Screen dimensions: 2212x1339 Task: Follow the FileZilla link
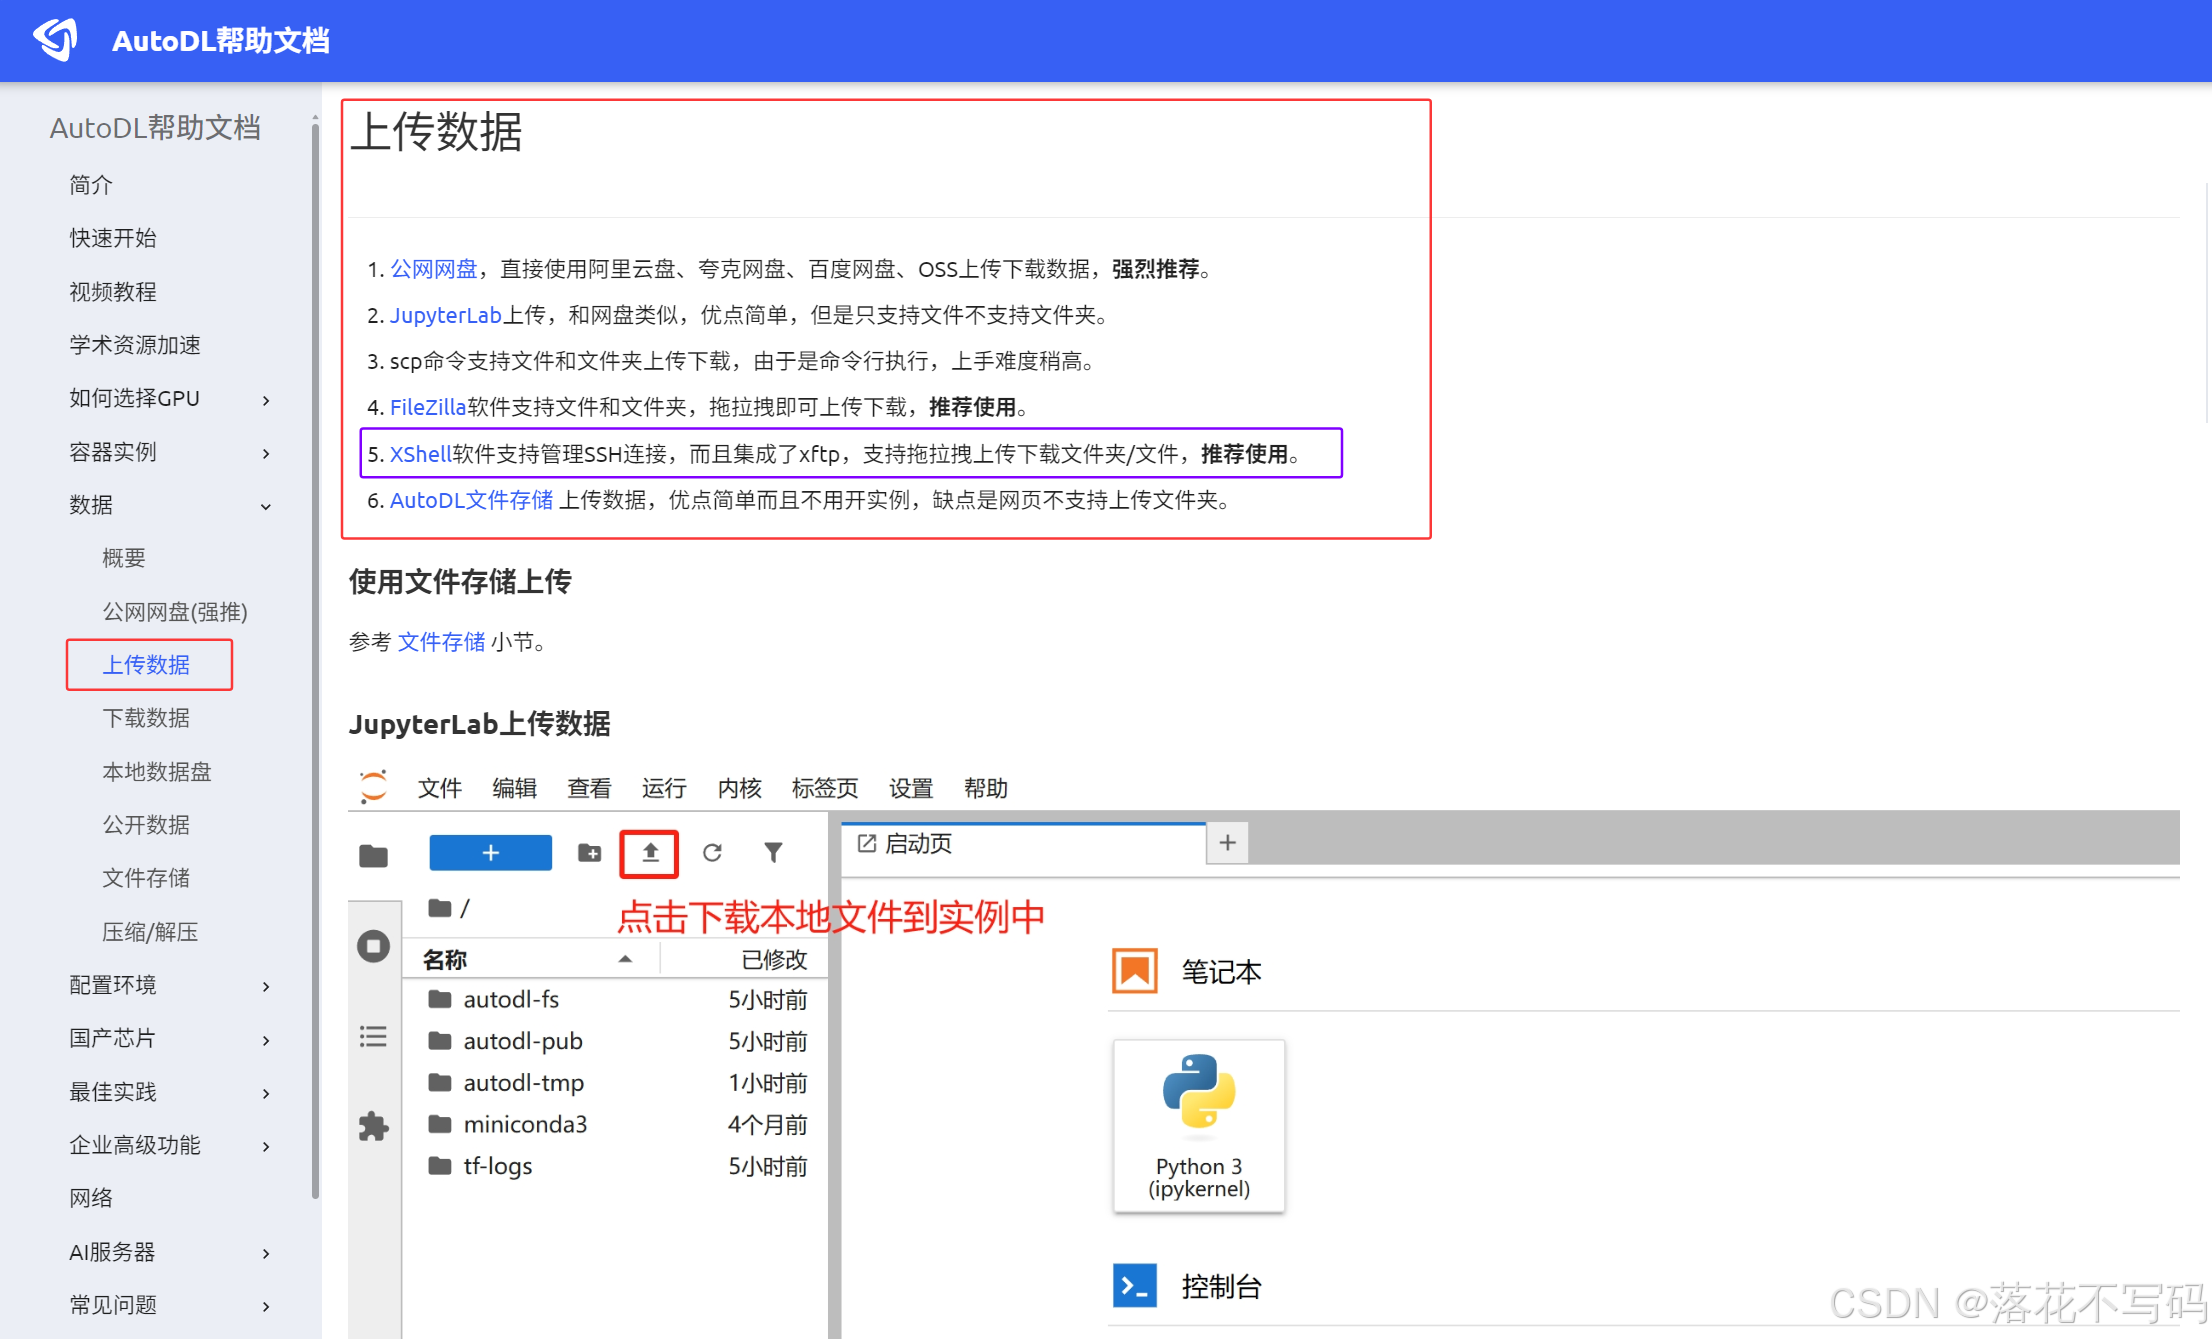point(428,407)
